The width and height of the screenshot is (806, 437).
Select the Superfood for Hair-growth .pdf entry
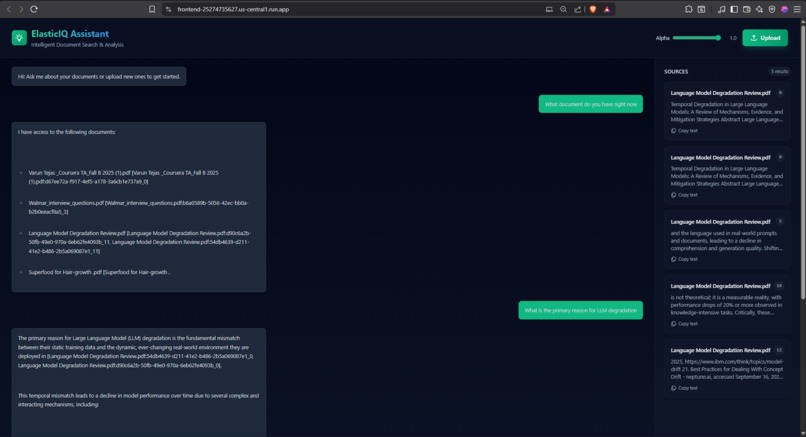click(99, 272)
